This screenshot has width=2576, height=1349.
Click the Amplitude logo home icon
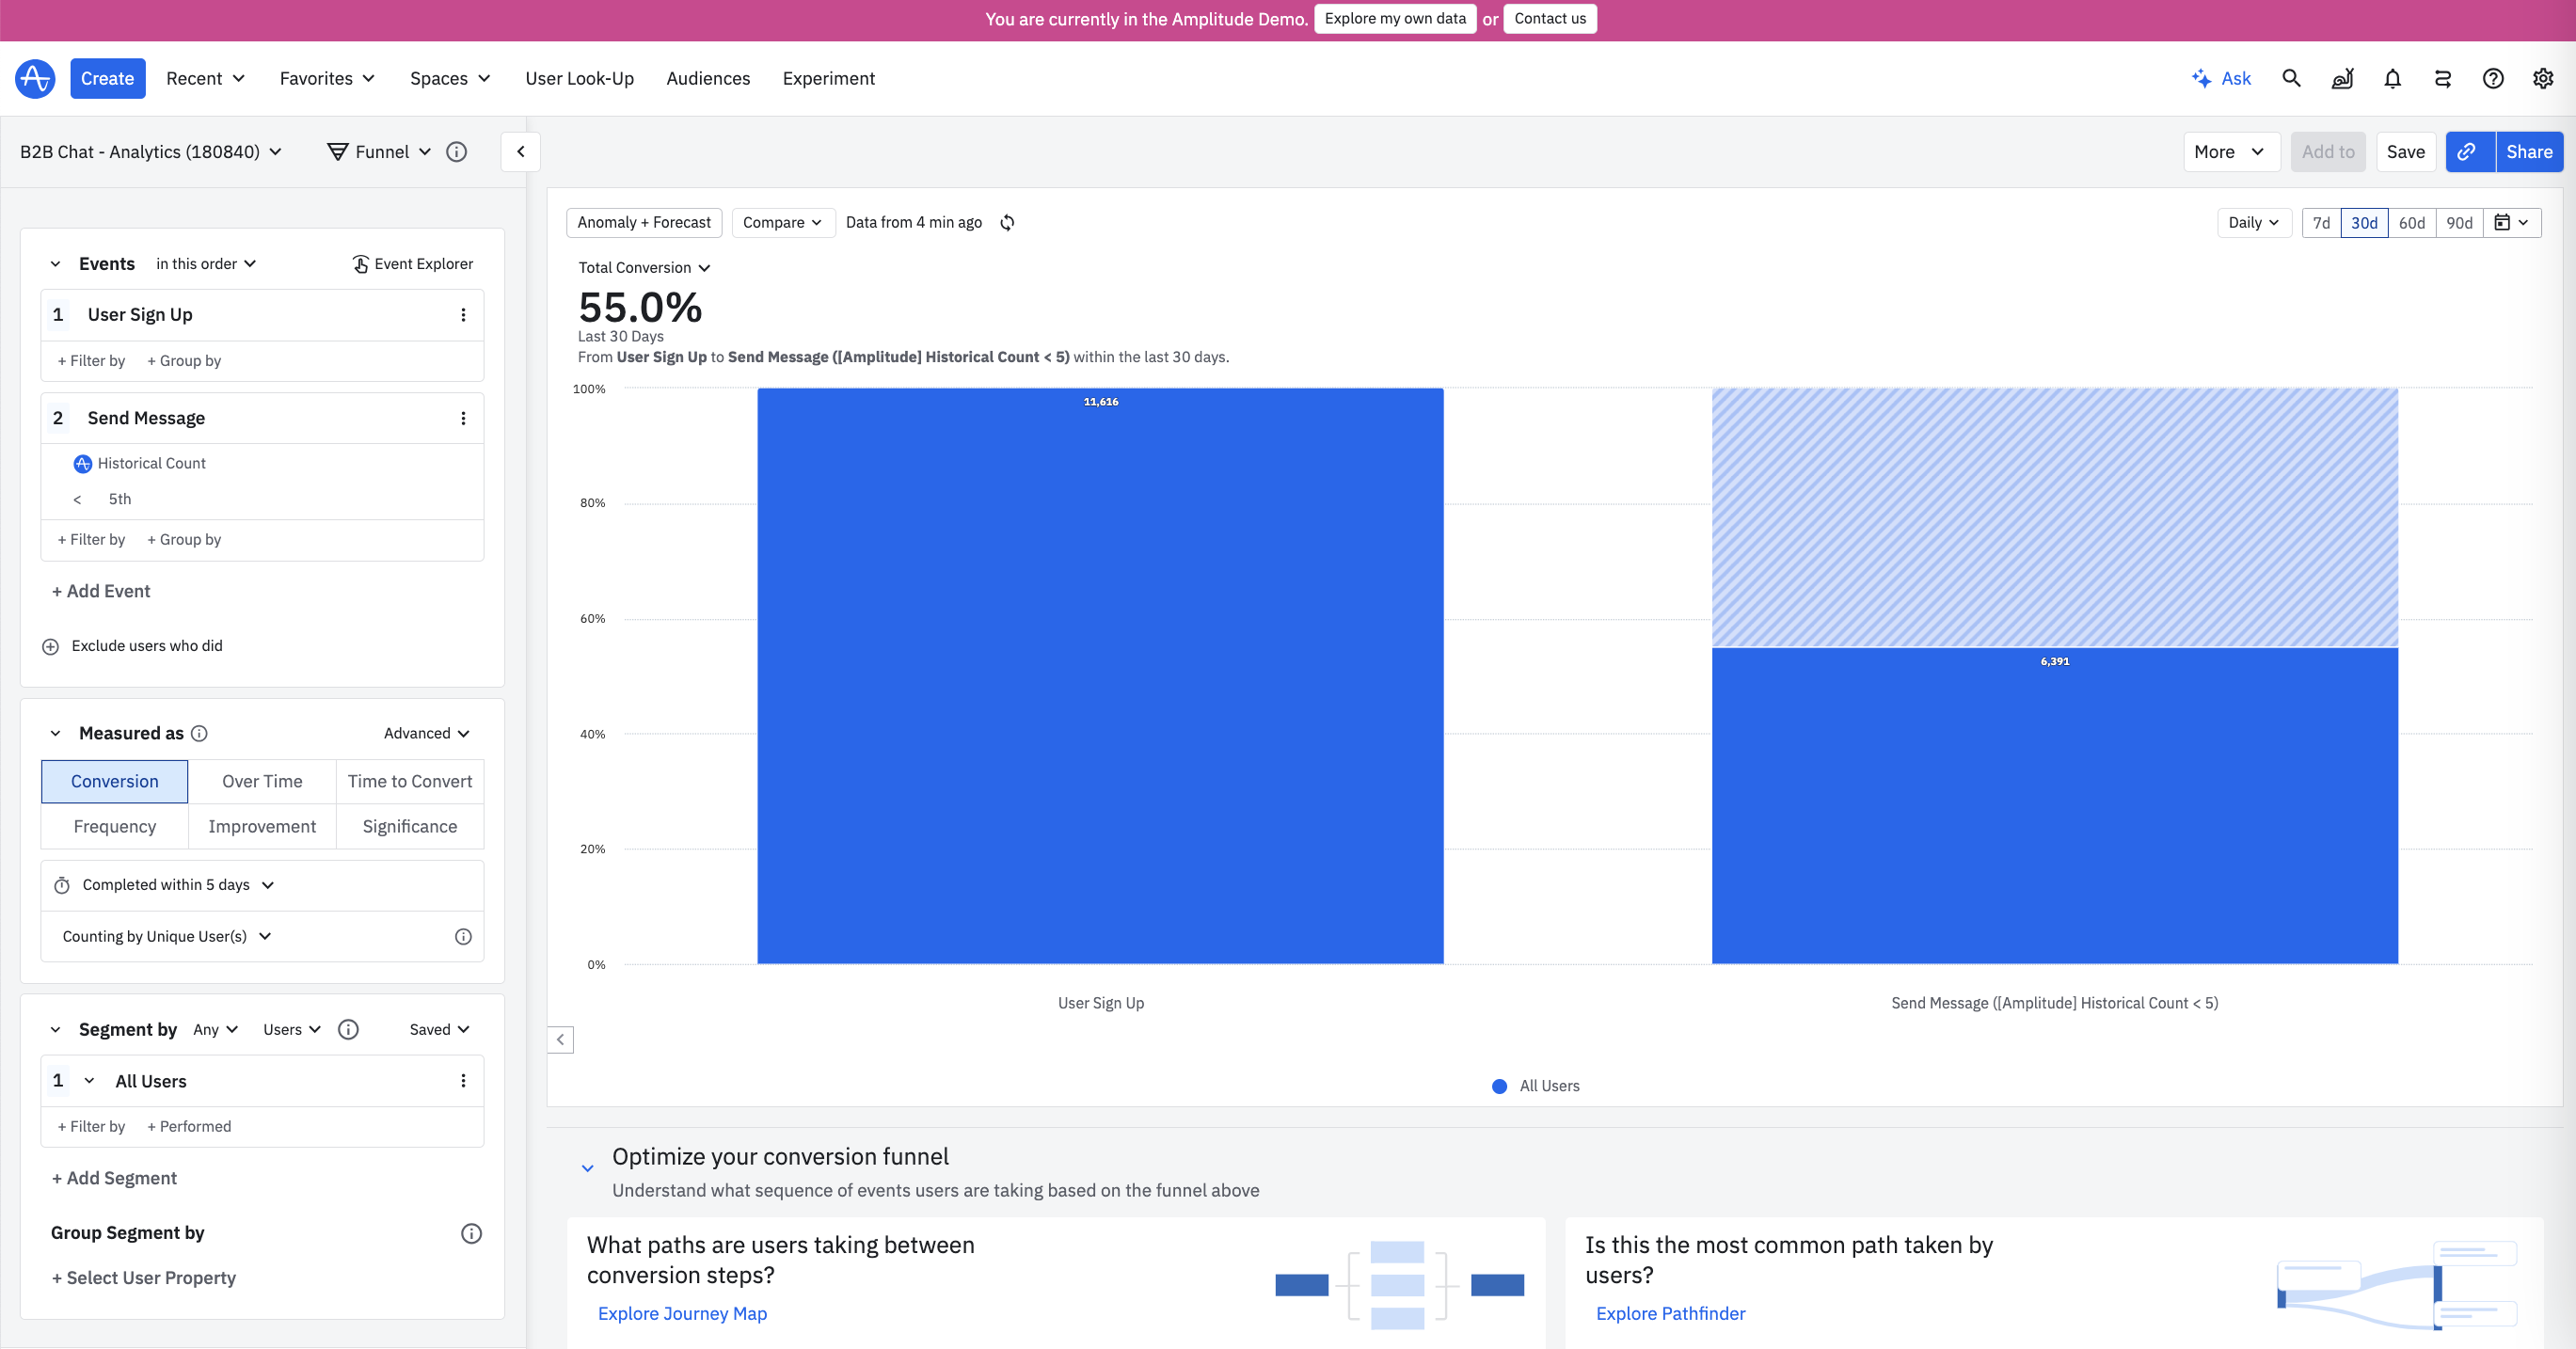click(35, 78)
